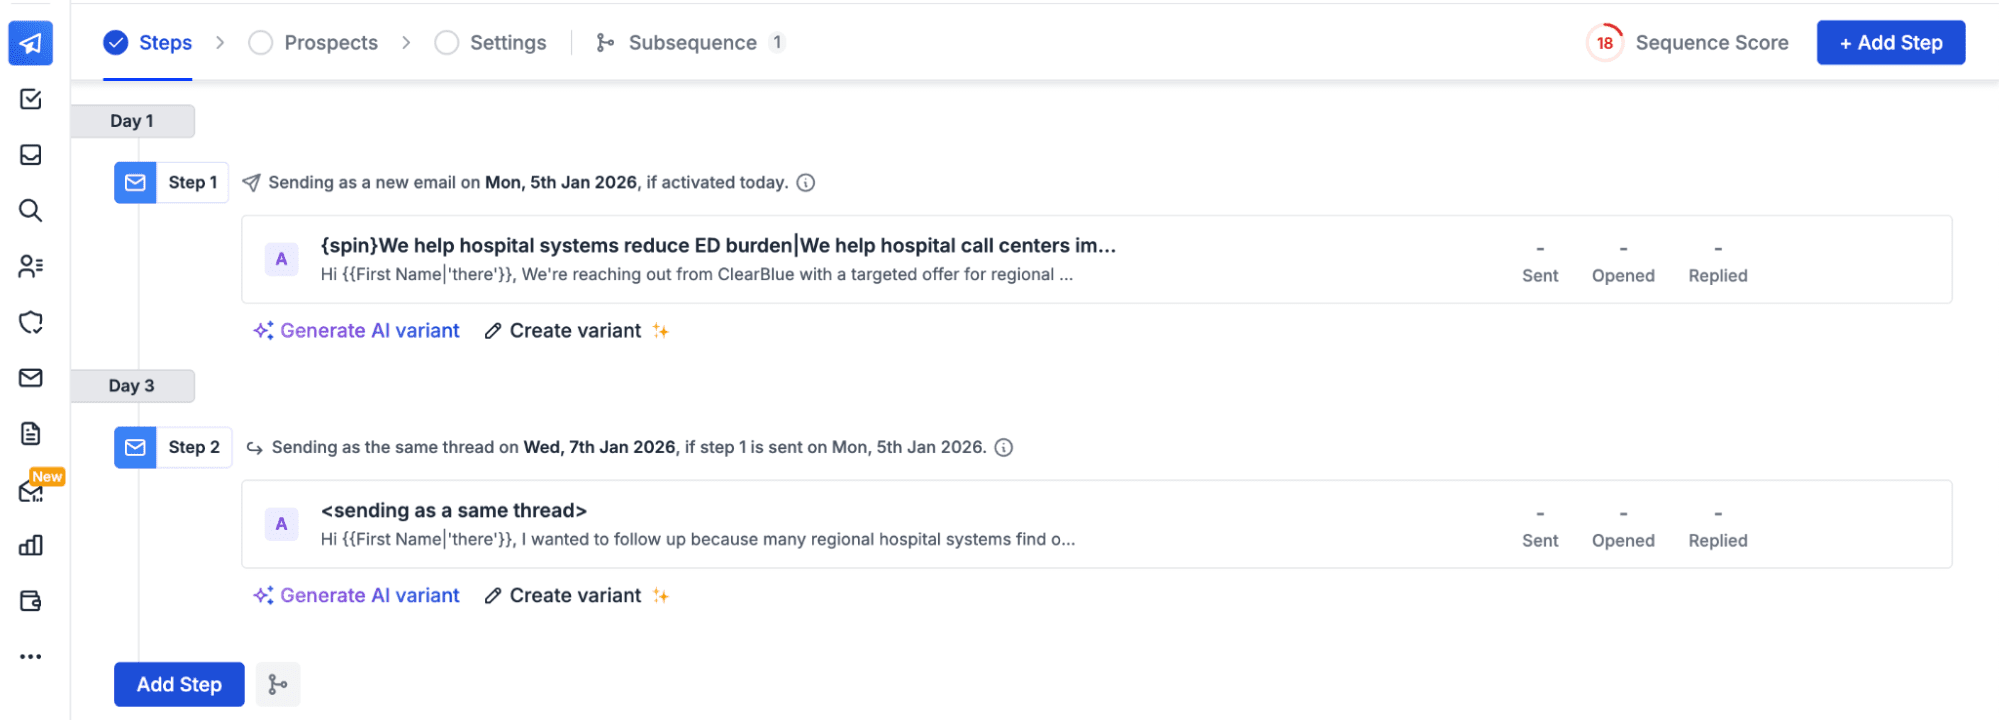This screenshot has height=721, width=1999.
Task: Click the wallet icon in sidebar
Action: tap(31, 601)
